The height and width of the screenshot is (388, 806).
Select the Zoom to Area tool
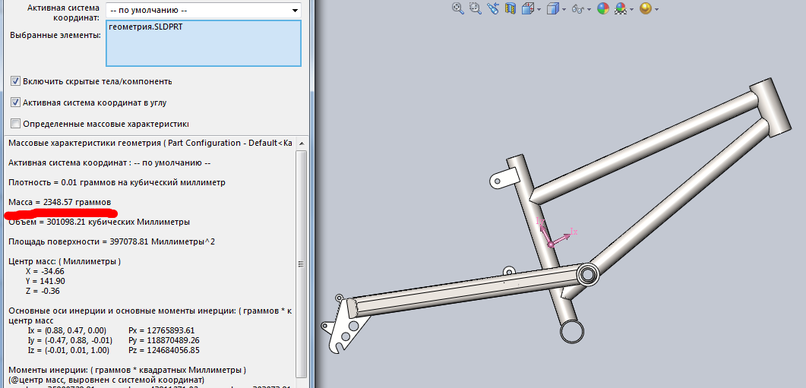click(475, 8)
